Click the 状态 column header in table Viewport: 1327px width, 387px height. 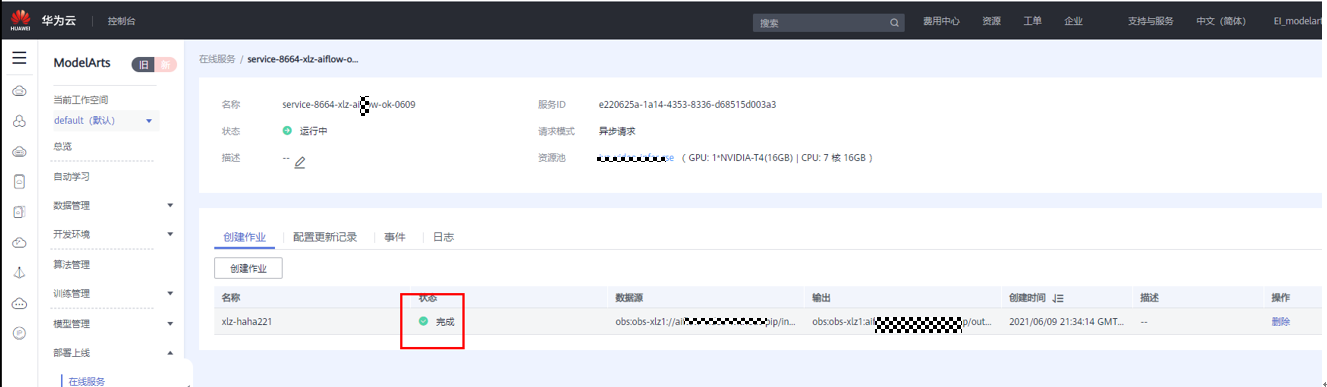[428, 298]
